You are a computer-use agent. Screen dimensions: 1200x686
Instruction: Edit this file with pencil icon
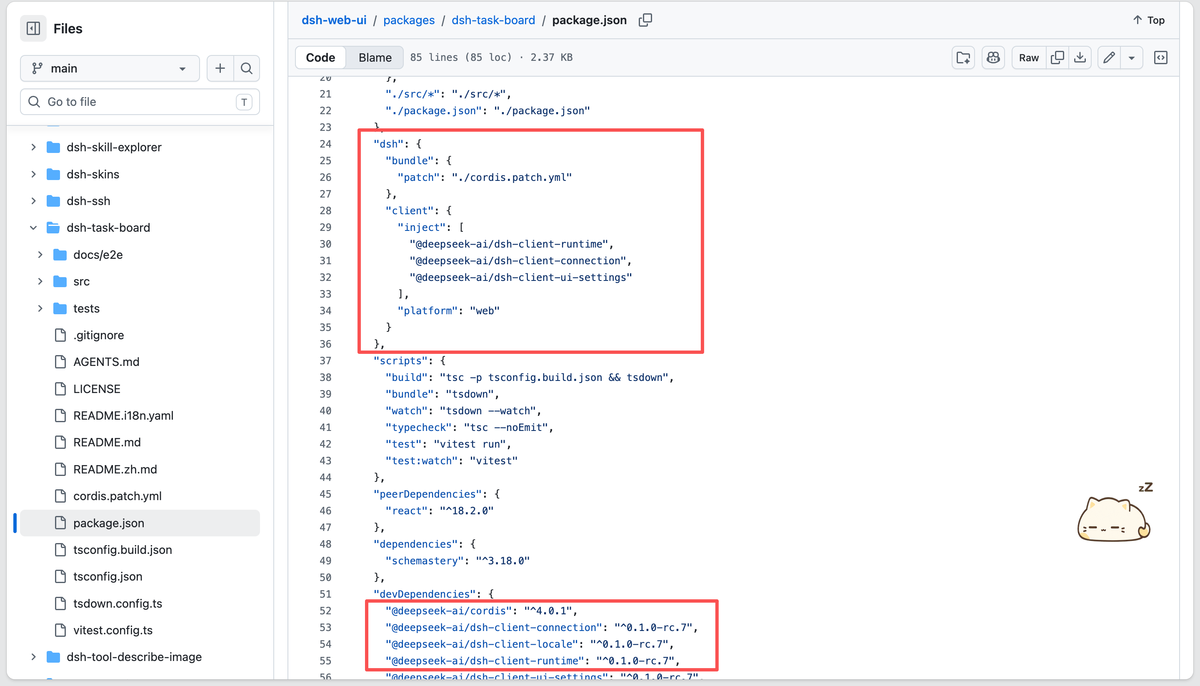pos(1109,58)
